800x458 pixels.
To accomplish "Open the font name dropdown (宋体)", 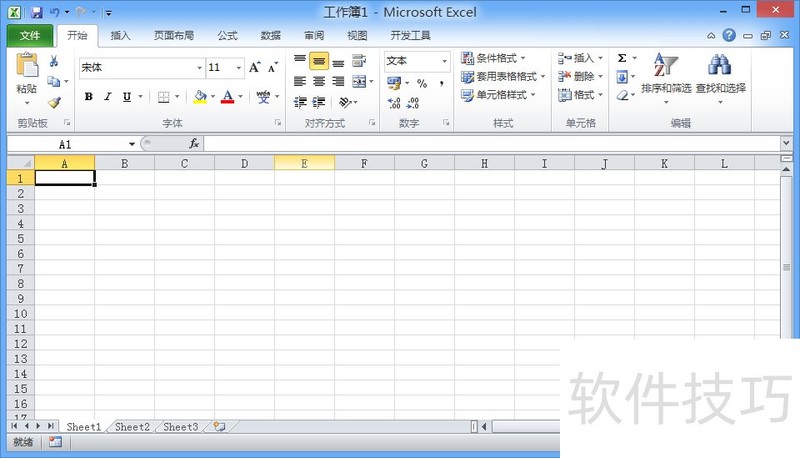I will tap(199, 68).
